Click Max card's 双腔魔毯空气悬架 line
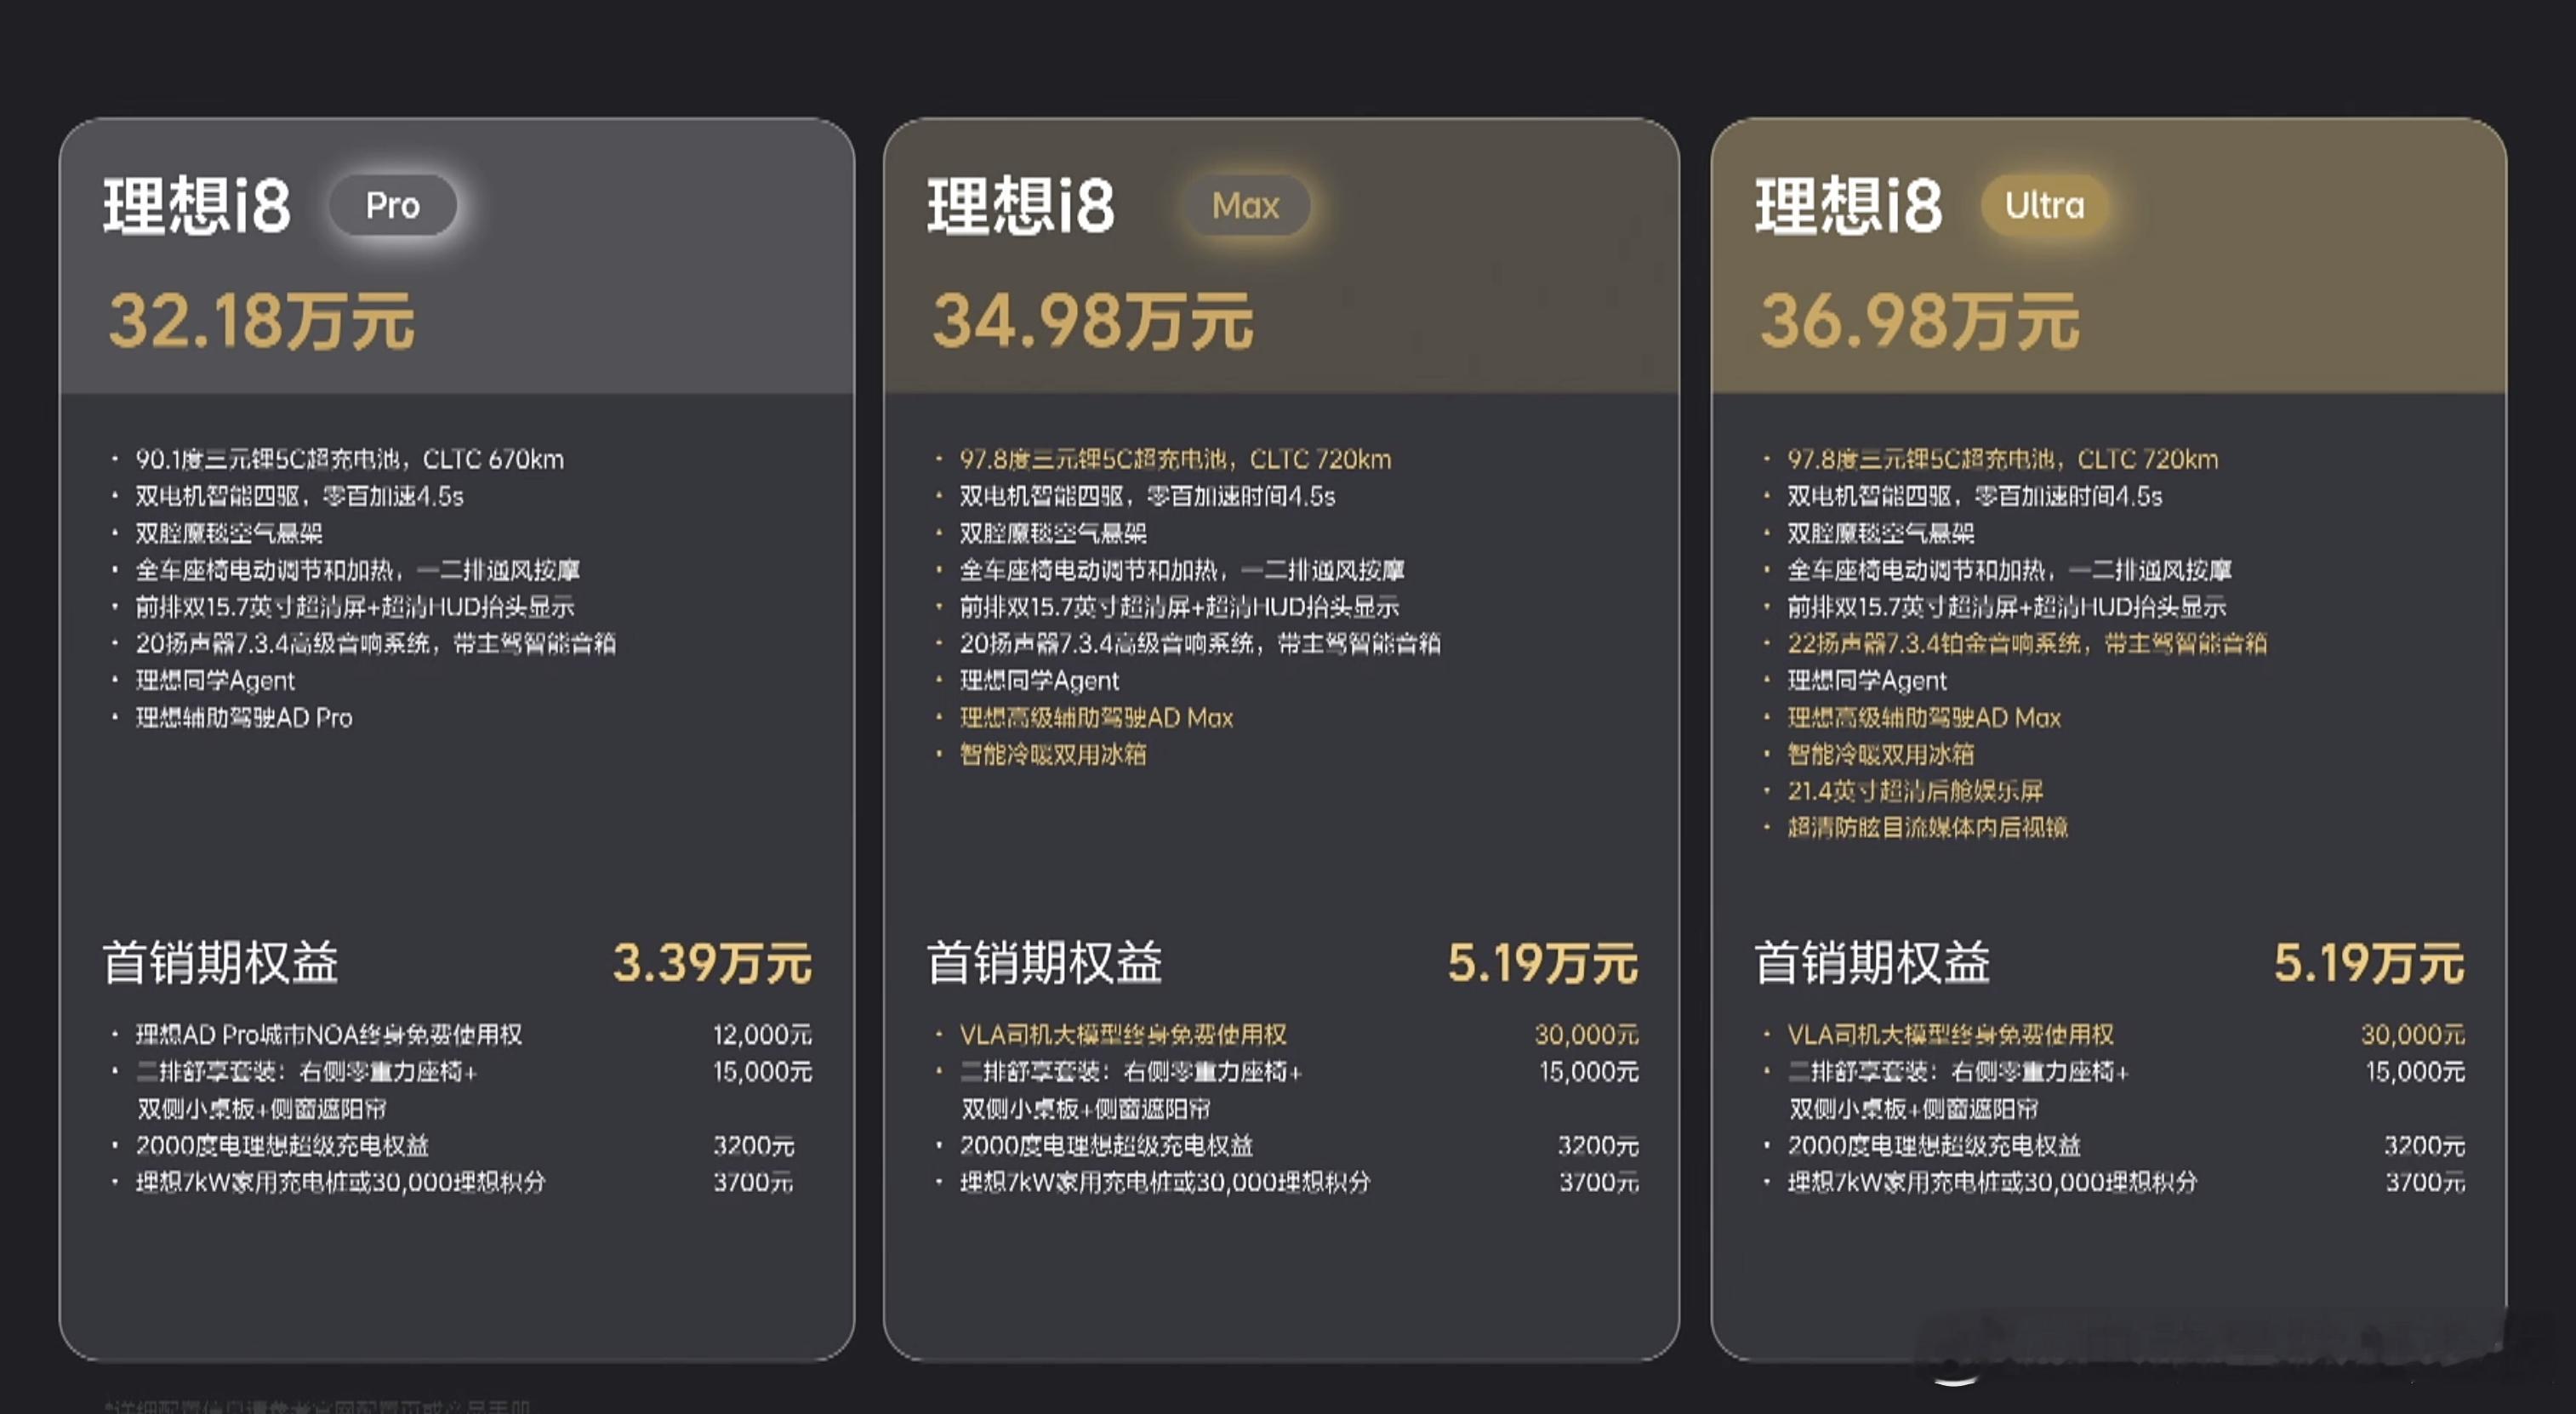The width and height of the screenshot is (2576, 1414). click(1053, 533)
